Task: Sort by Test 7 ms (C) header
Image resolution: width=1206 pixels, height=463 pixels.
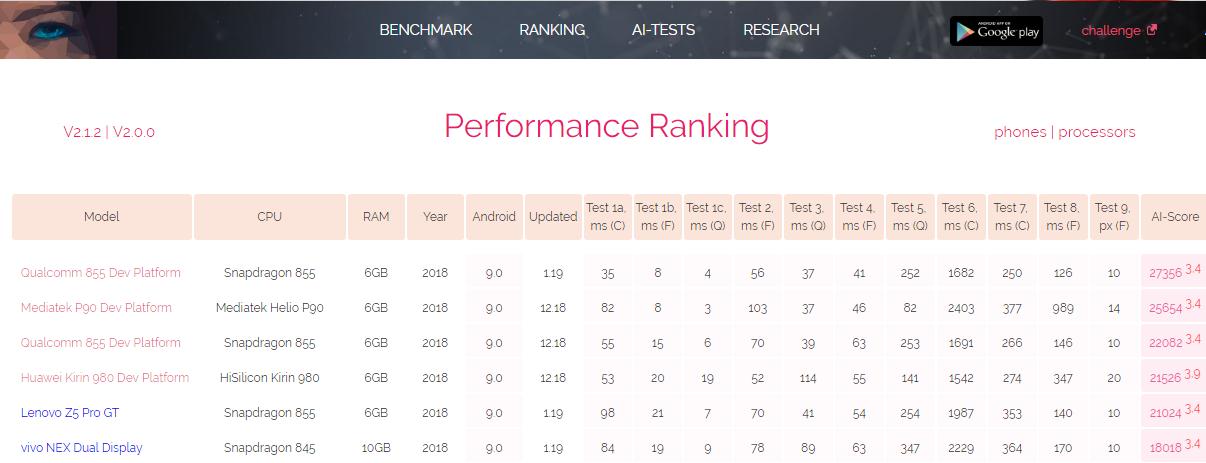Action: 1011,217
